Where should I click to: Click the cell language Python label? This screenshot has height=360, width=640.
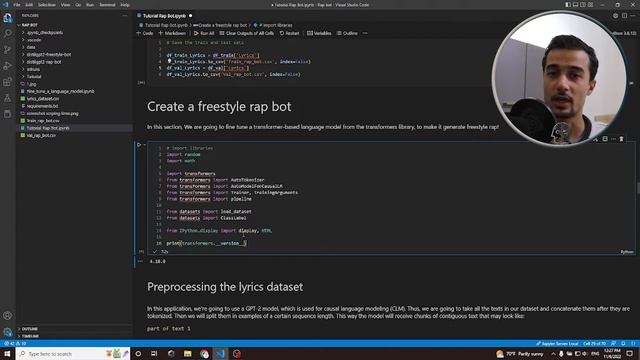627,252
